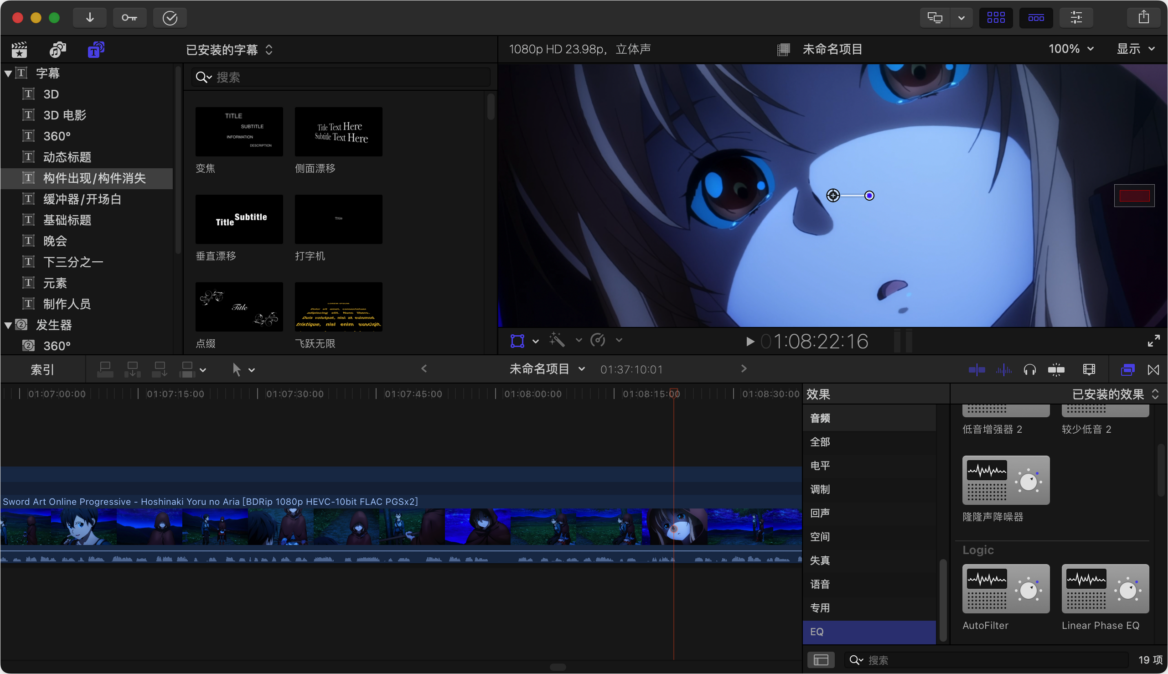Open the workspace display arrangement icon
The width and height of the screenshot is (1168, 674).
(x=935, y=17)
